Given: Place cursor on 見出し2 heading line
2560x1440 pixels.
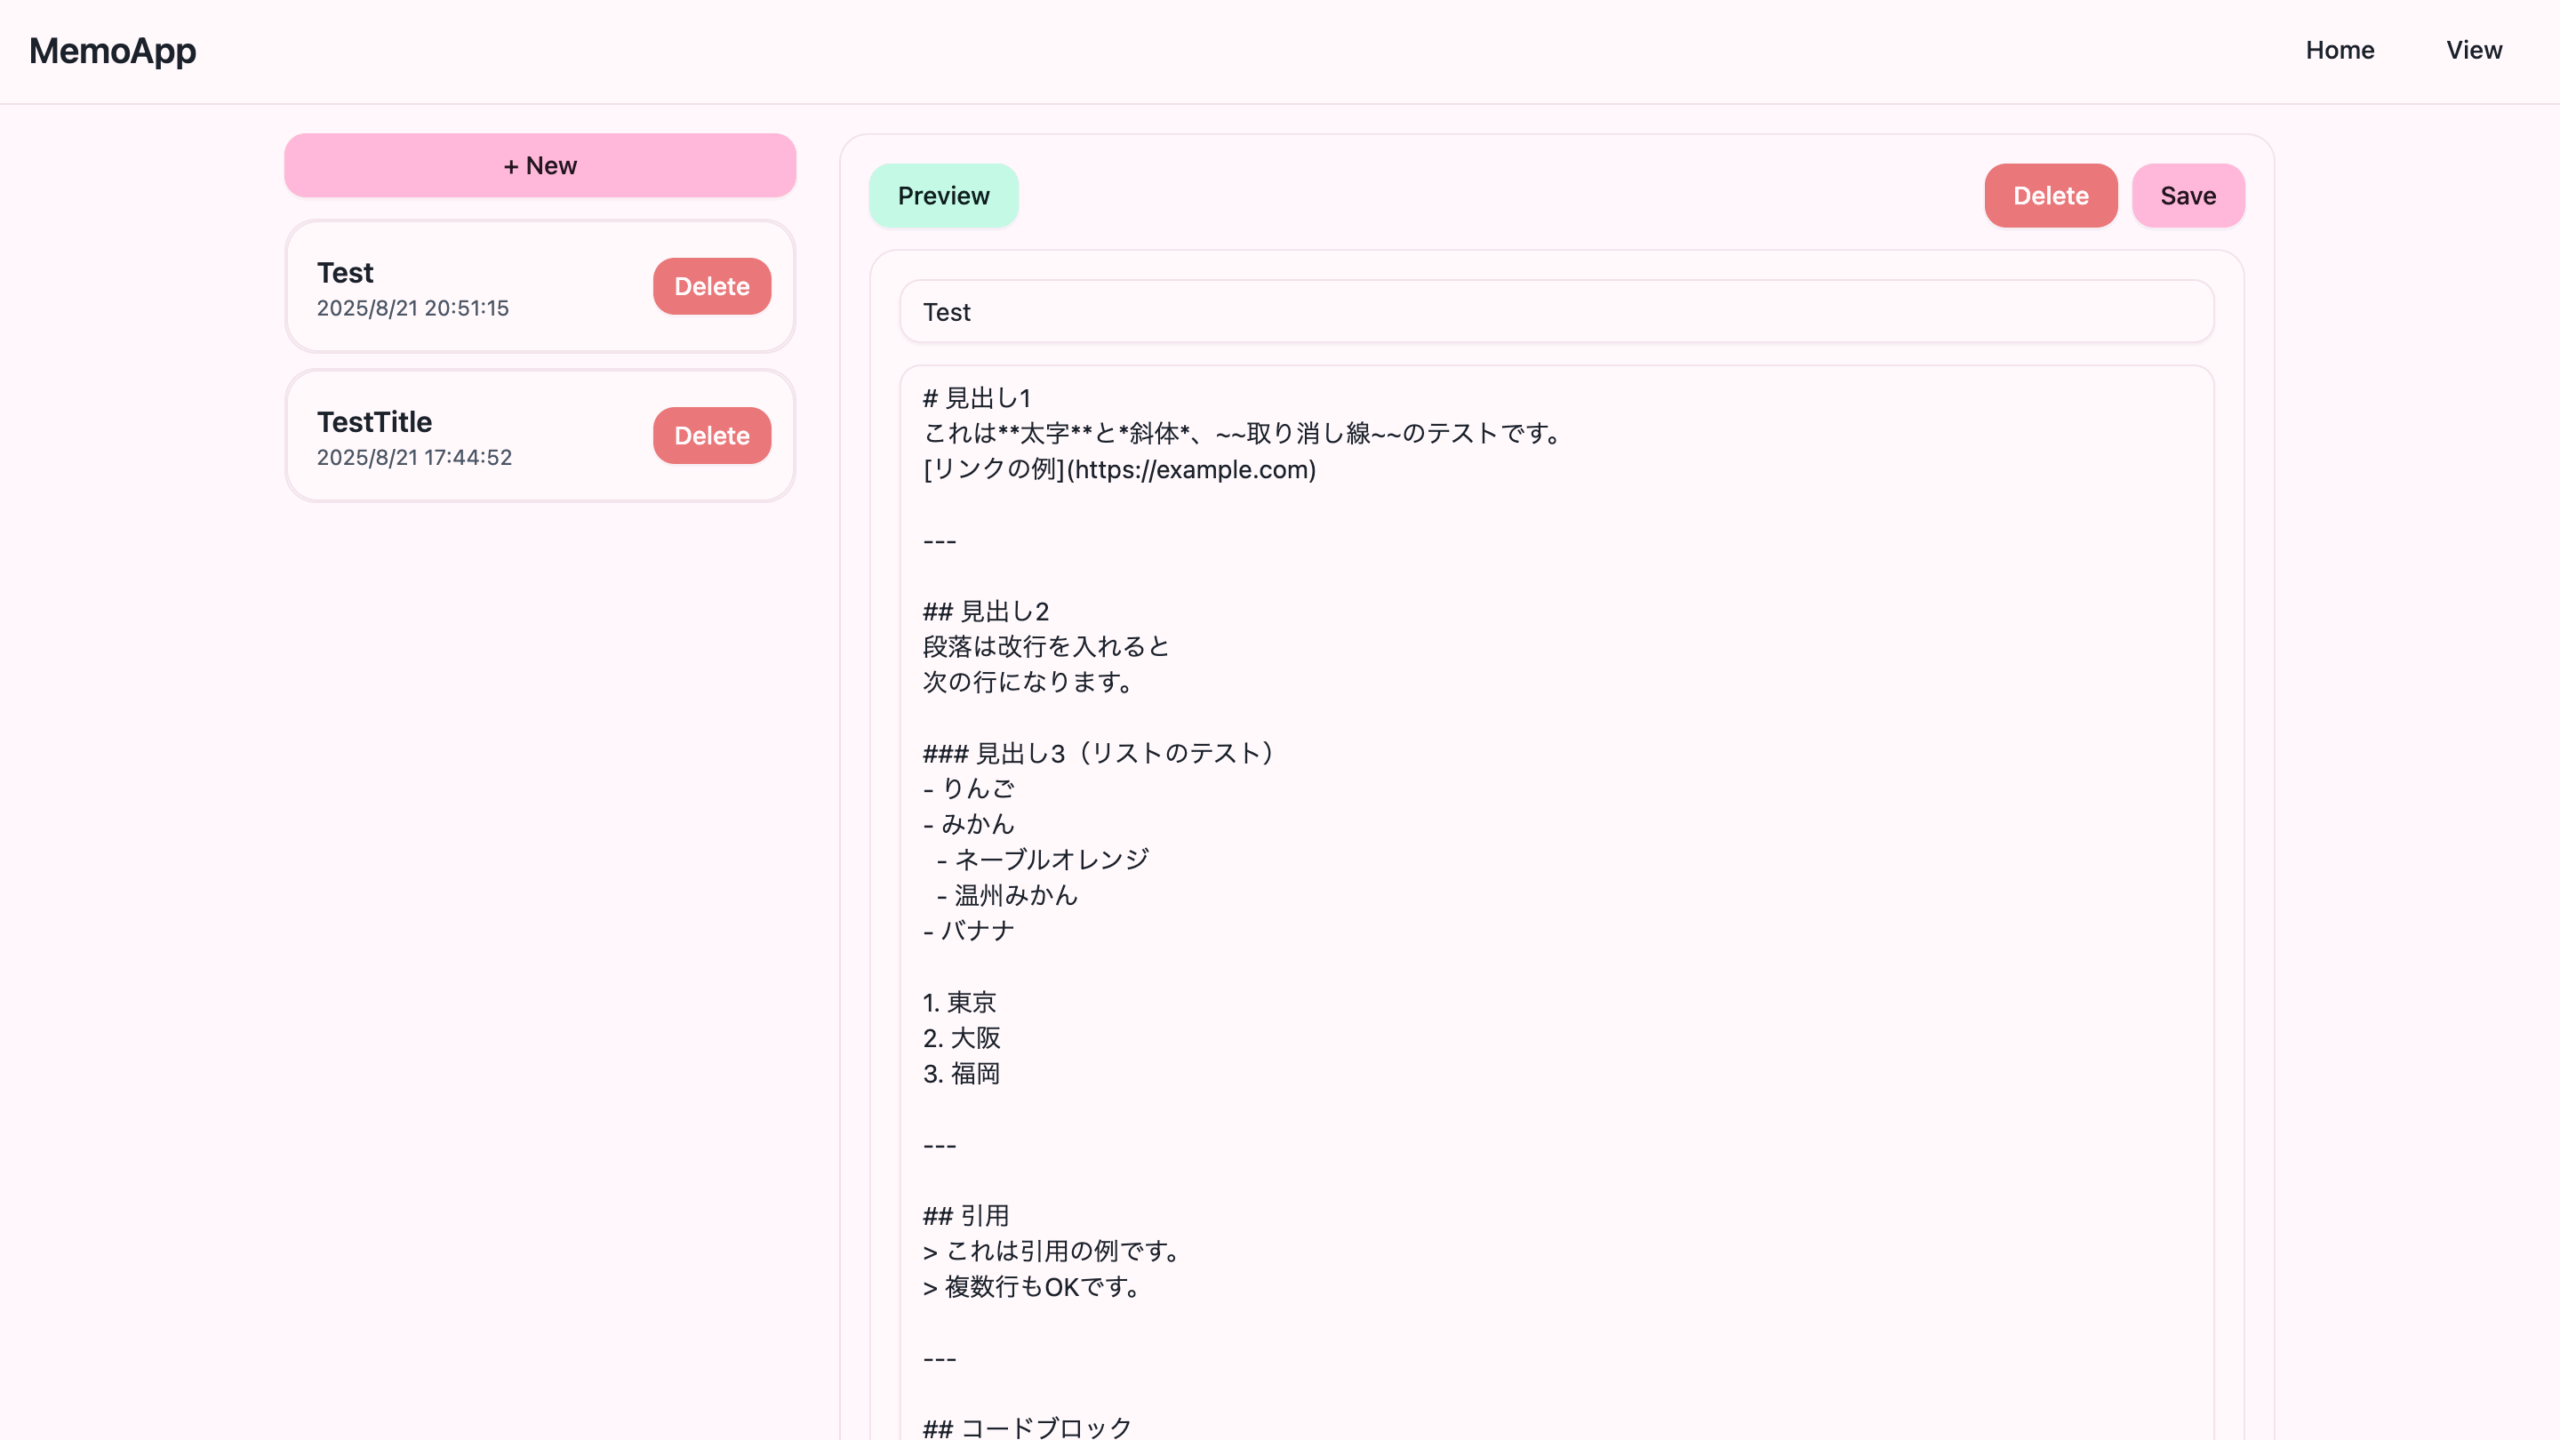Looking at the screenshot, I should 986,611.
